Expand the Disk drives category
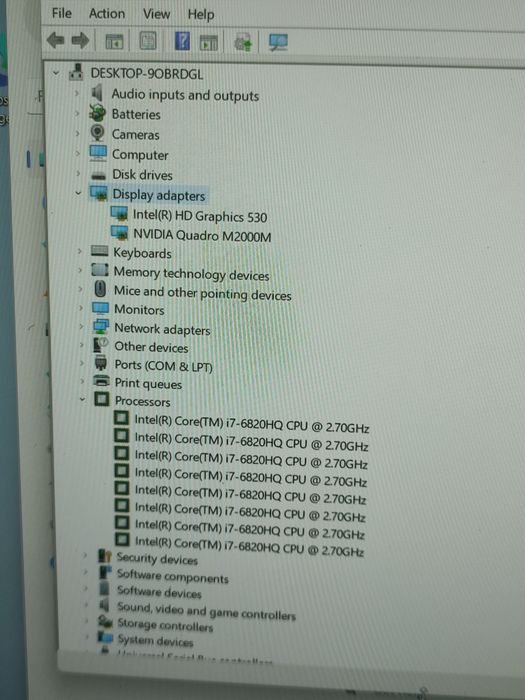This screenshot has height=700, width=525. click(x=78, y=173)
